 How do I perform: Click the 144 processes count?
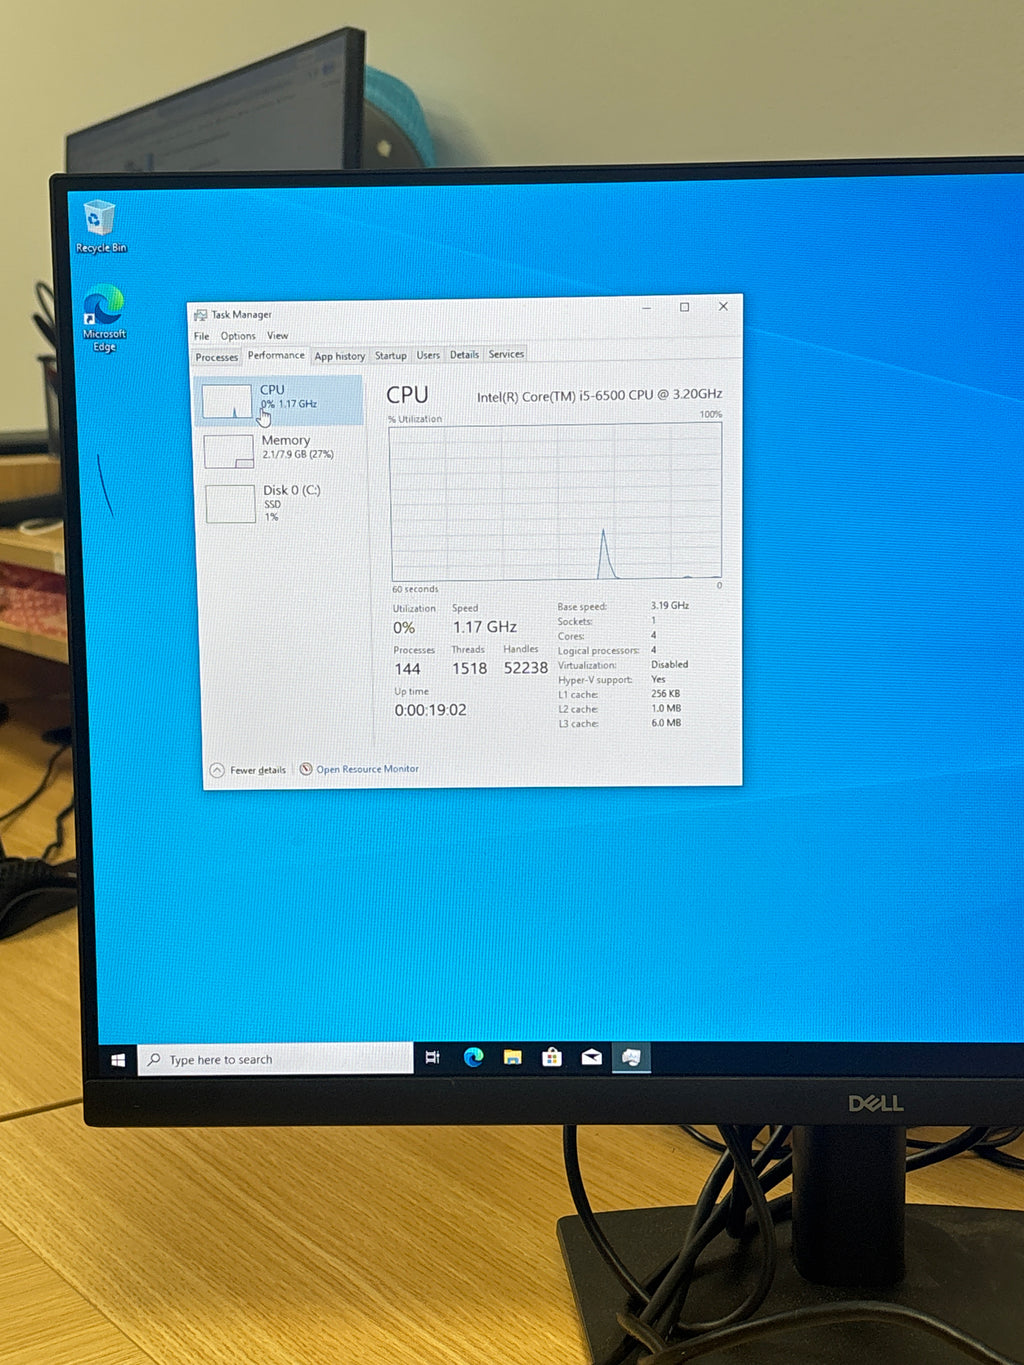point(407,669)
